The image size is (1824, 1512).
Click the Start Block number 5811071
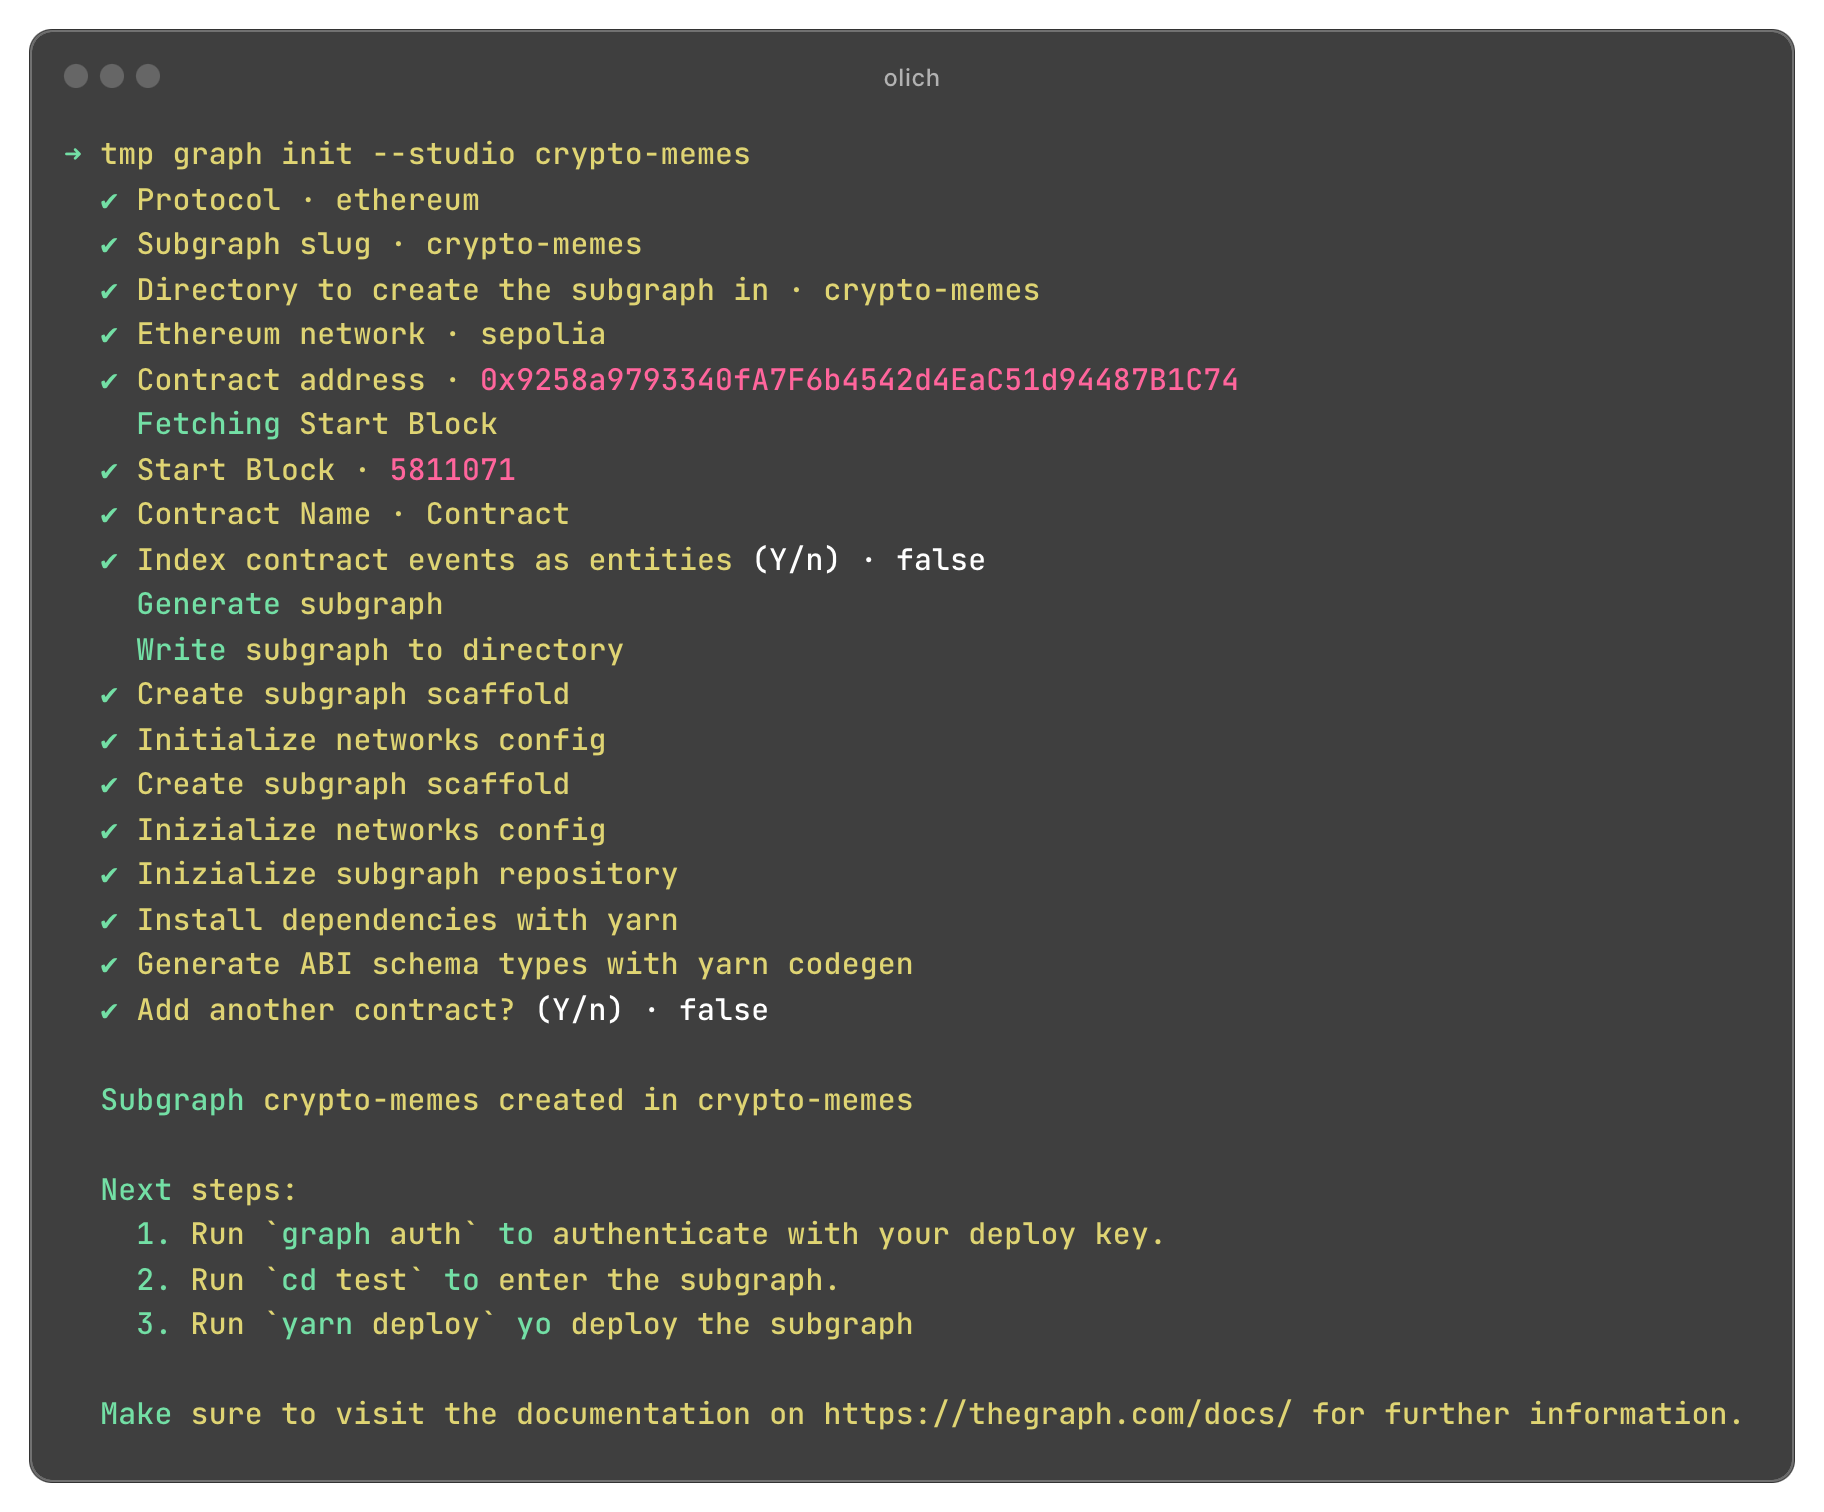(x=452, y=470)
